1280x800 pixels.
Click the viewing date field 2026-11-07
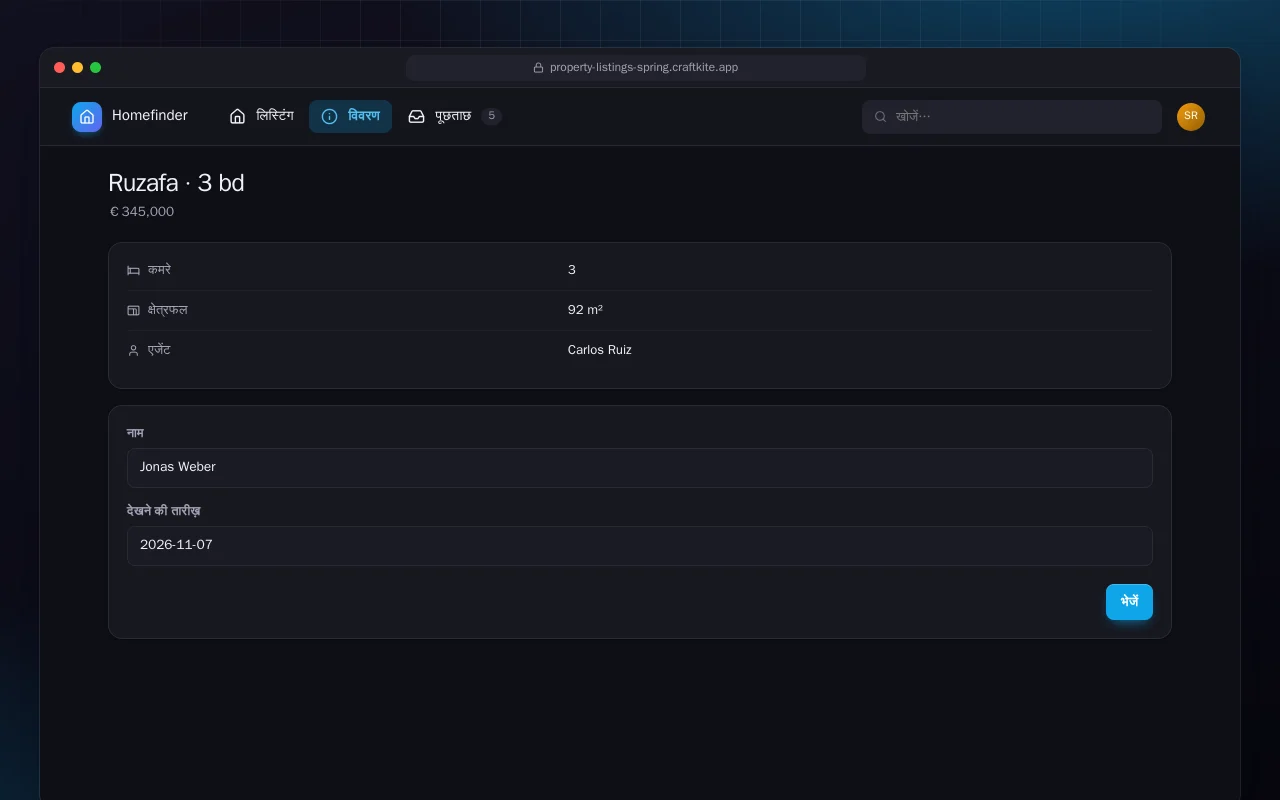[x=640, y=546]
